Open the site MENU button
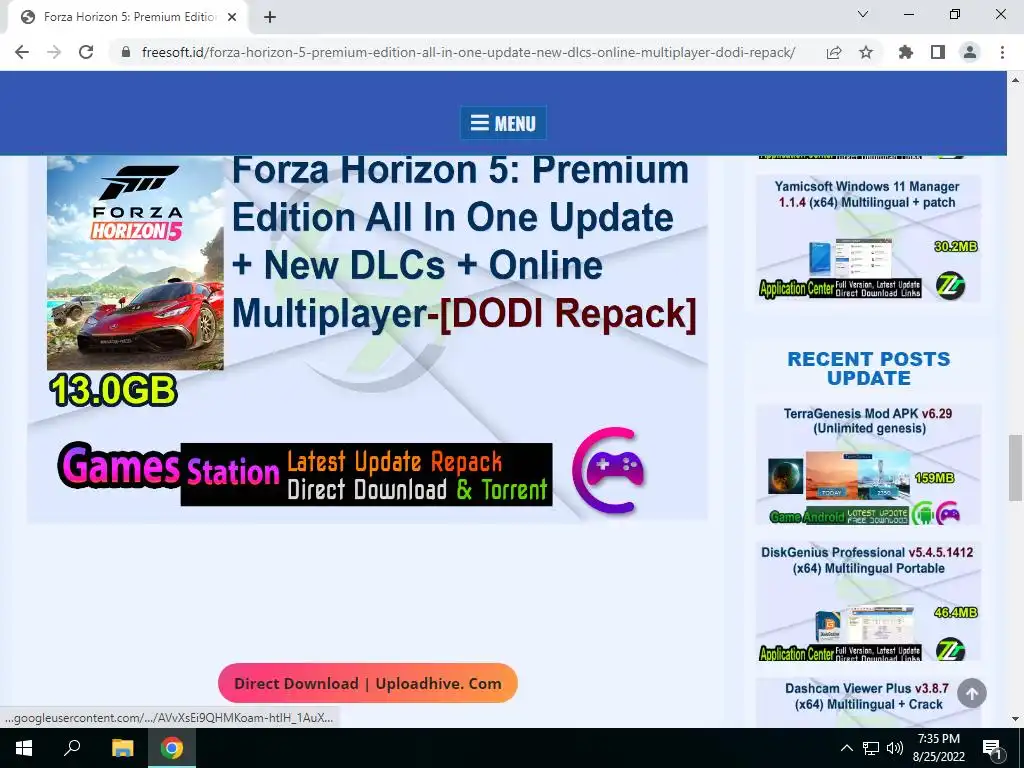The width and height of the screenshot is (1024, 768). [x=503, y=123]
